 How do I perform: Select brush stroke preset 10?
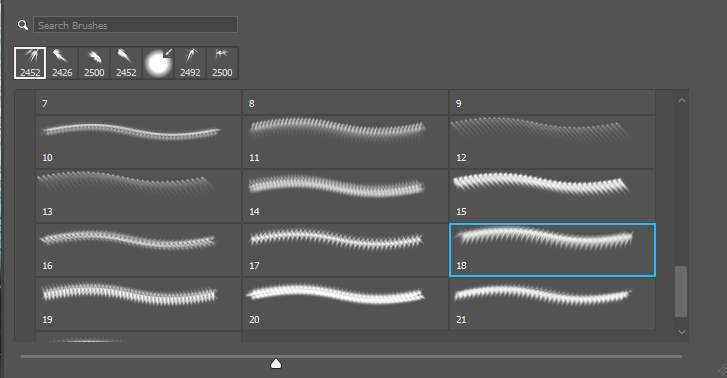(138, 141)
